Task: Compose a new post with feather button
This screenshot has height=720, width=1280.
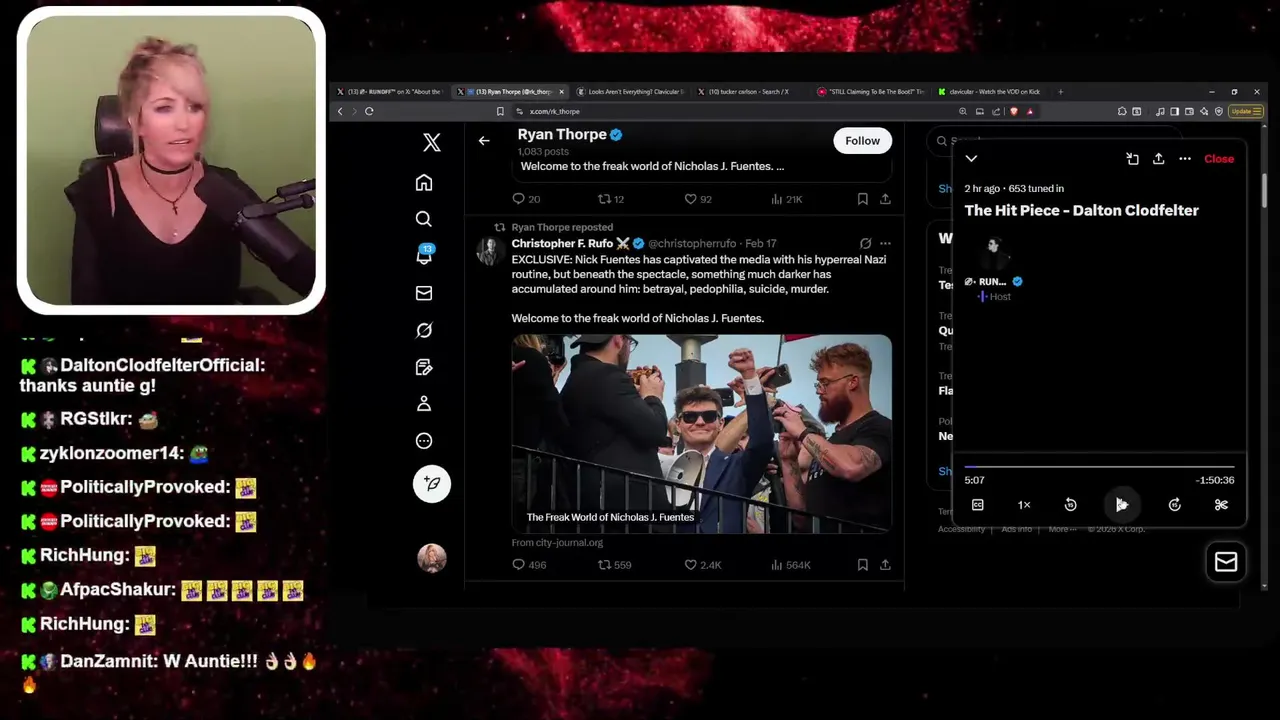Action: click(x=432, y=484)
